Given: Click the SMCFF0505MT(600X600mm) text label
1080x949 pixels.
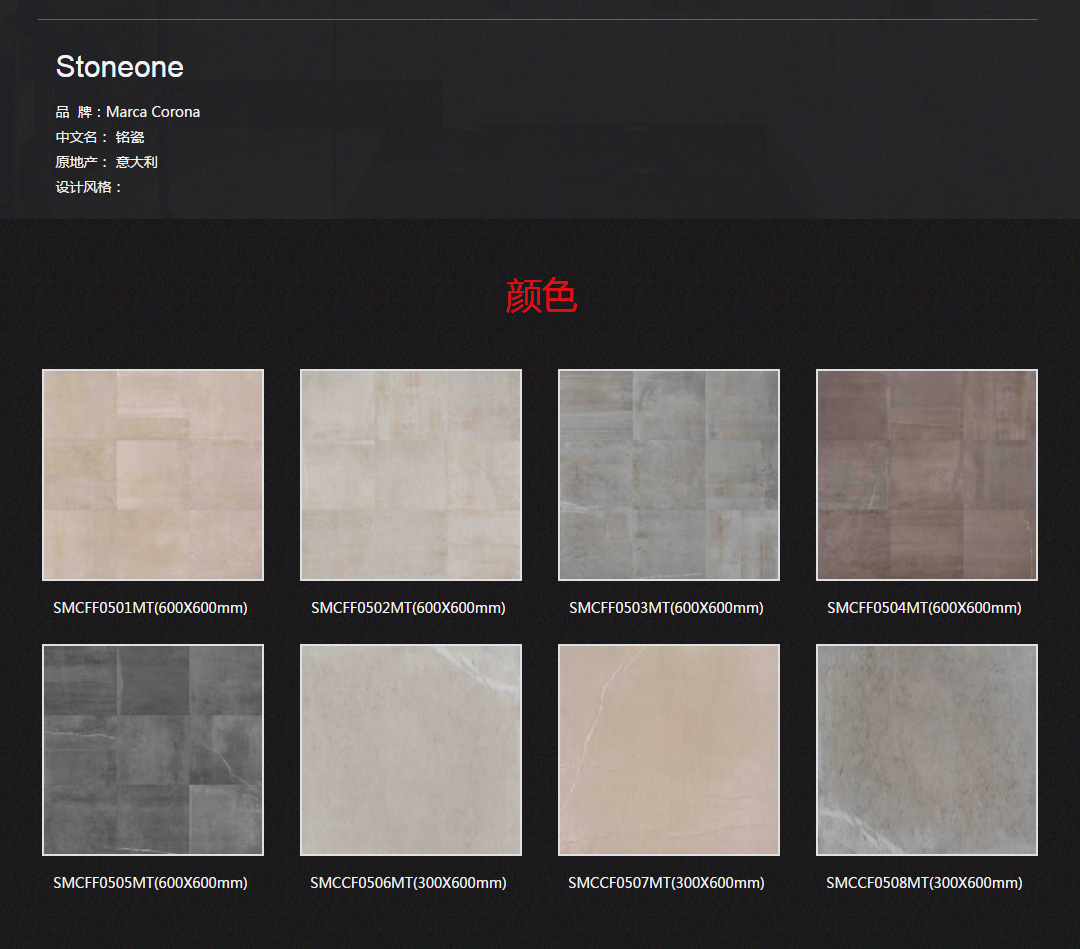Looking at the screenshot, I should tap(150, 883).
